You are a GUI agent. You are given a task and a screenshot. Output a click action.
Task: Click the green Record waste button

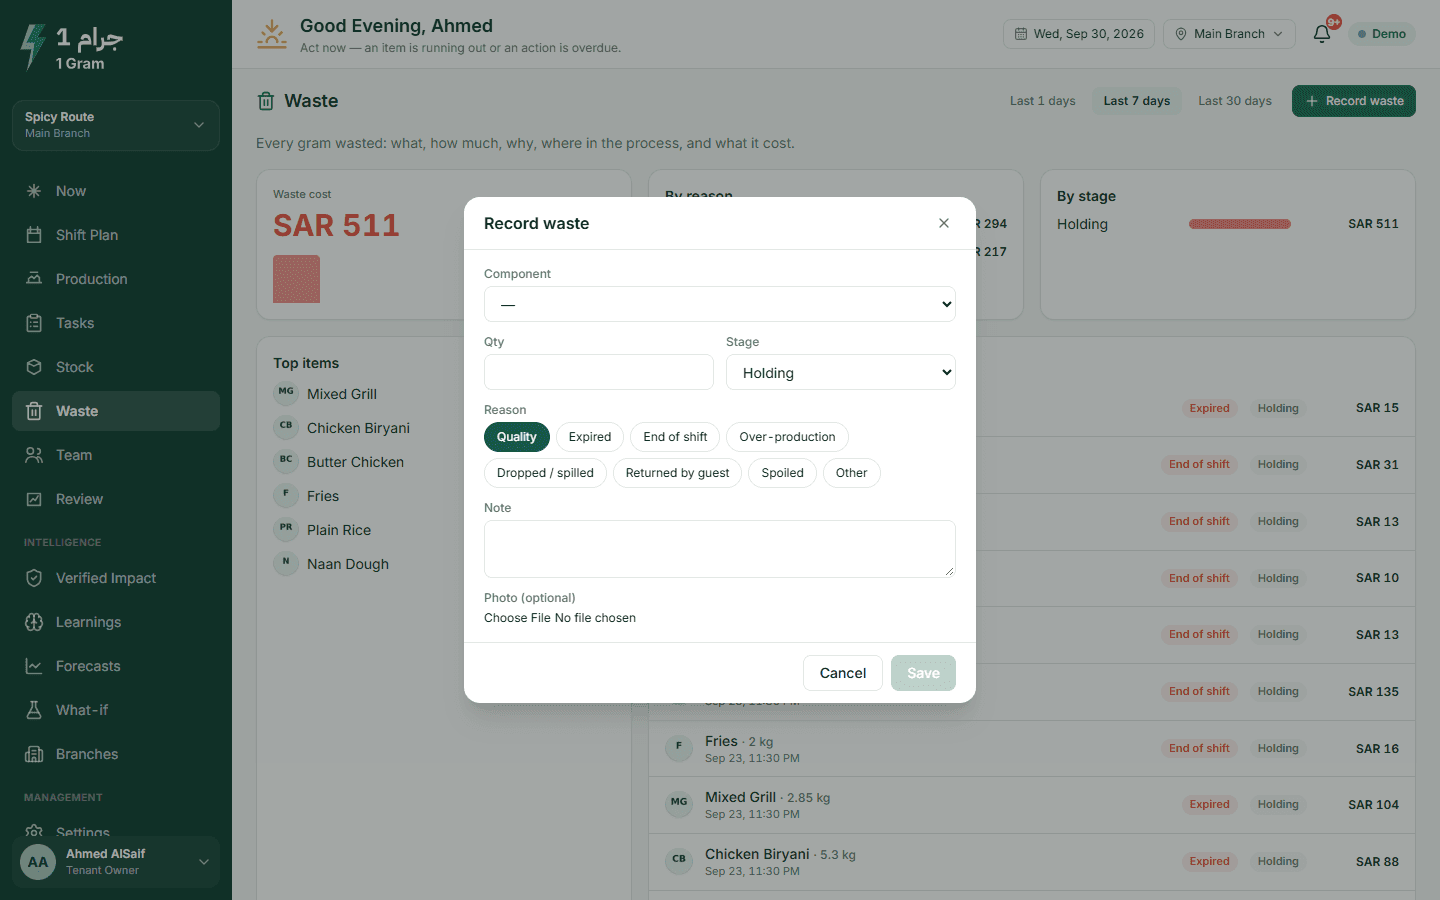tap(1354, 101)
